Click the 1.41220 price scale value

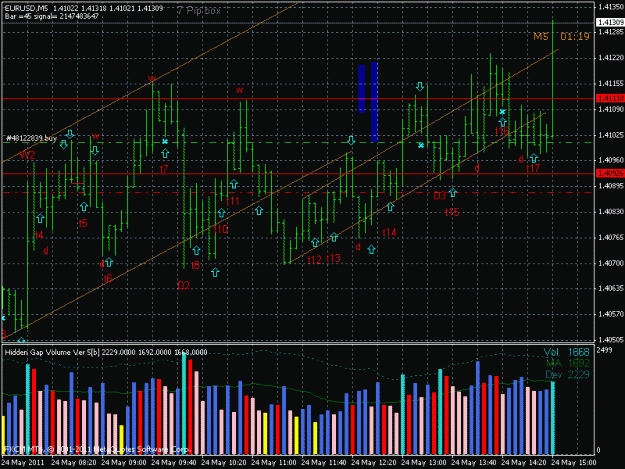(610, 58)
